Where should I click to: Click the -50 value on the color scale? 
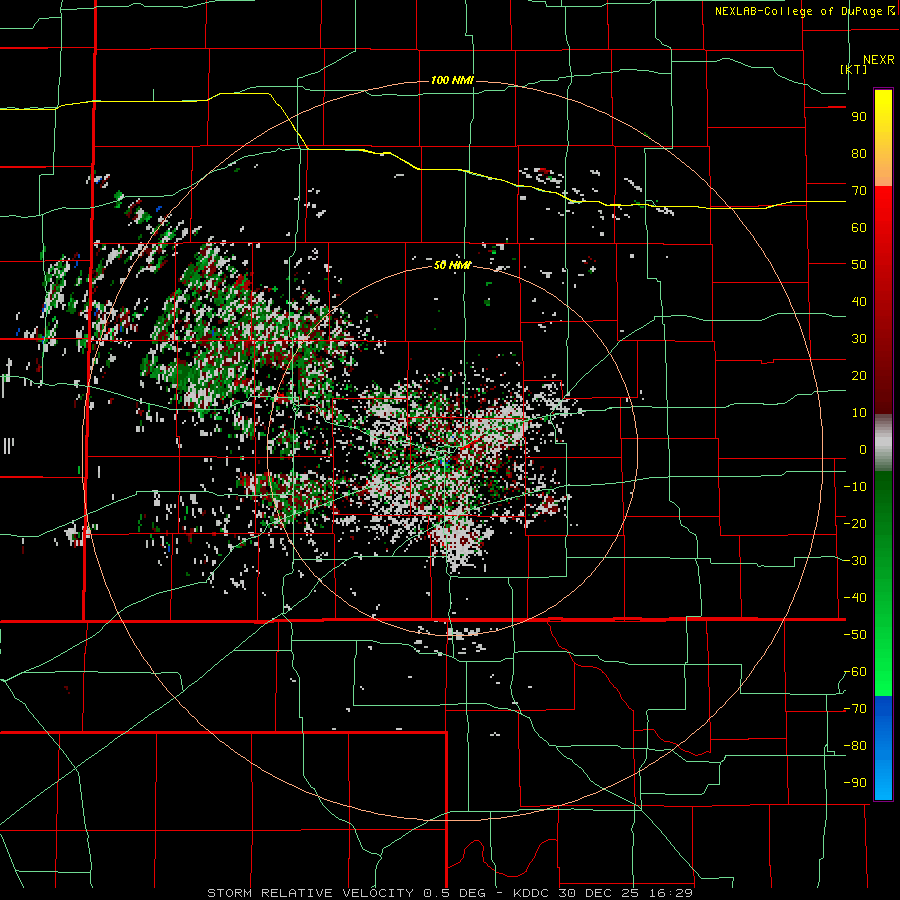pyautogui.click(x=855, y=635)
